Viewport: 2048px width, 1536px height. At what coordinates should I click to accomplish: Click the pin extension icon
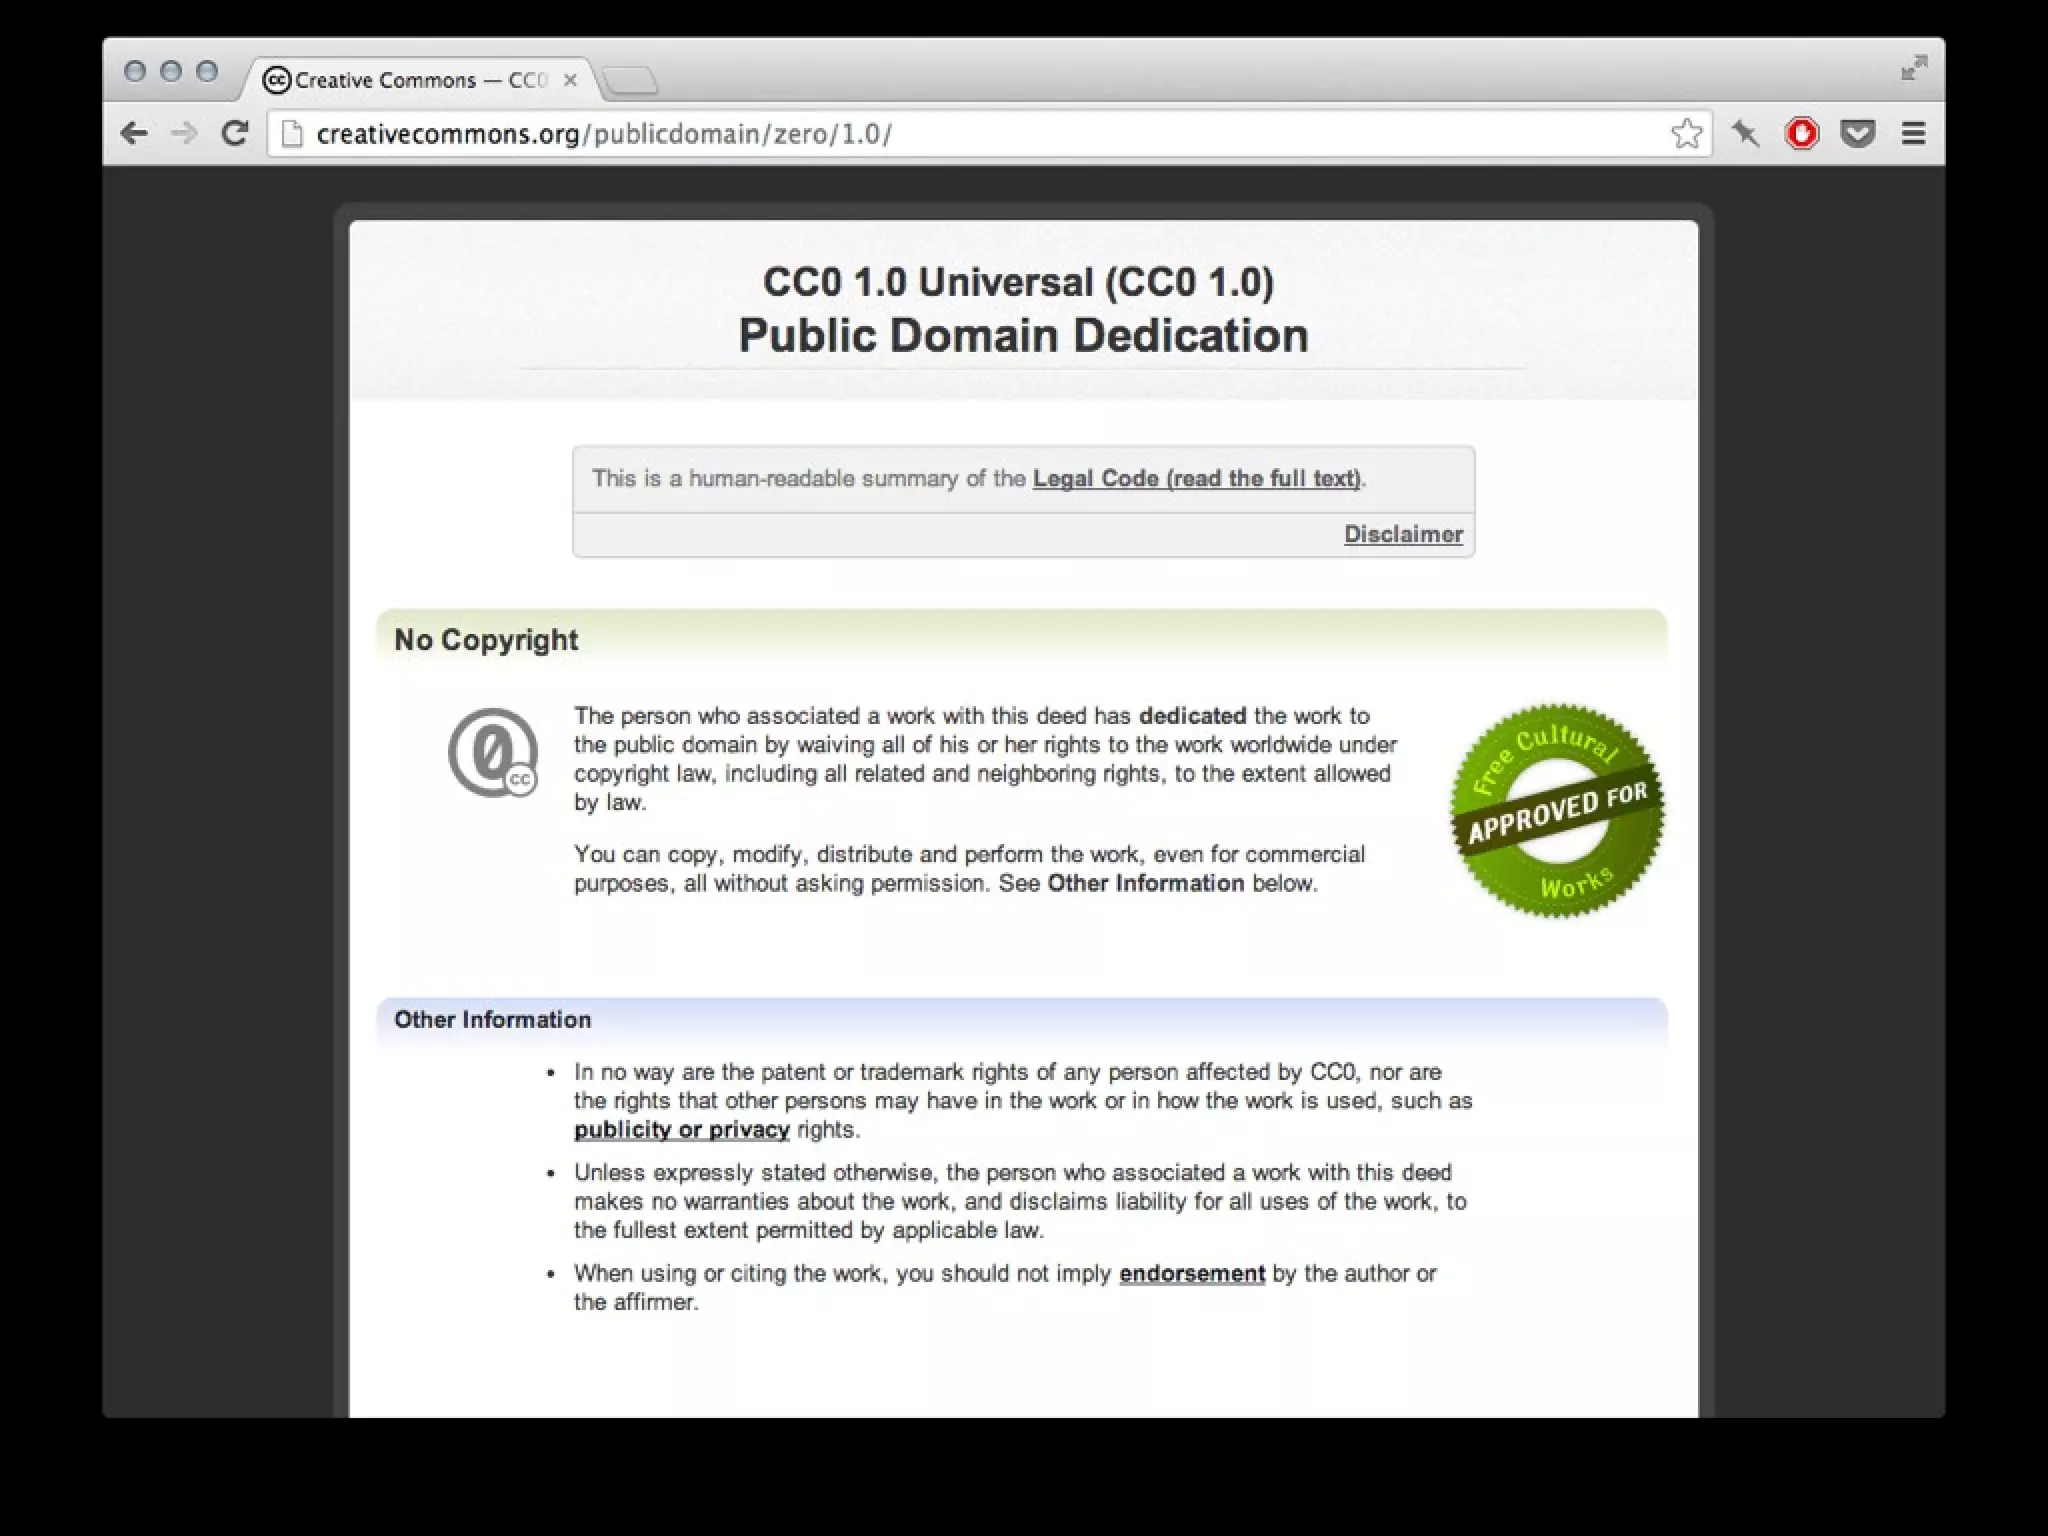click(1746, 133)
